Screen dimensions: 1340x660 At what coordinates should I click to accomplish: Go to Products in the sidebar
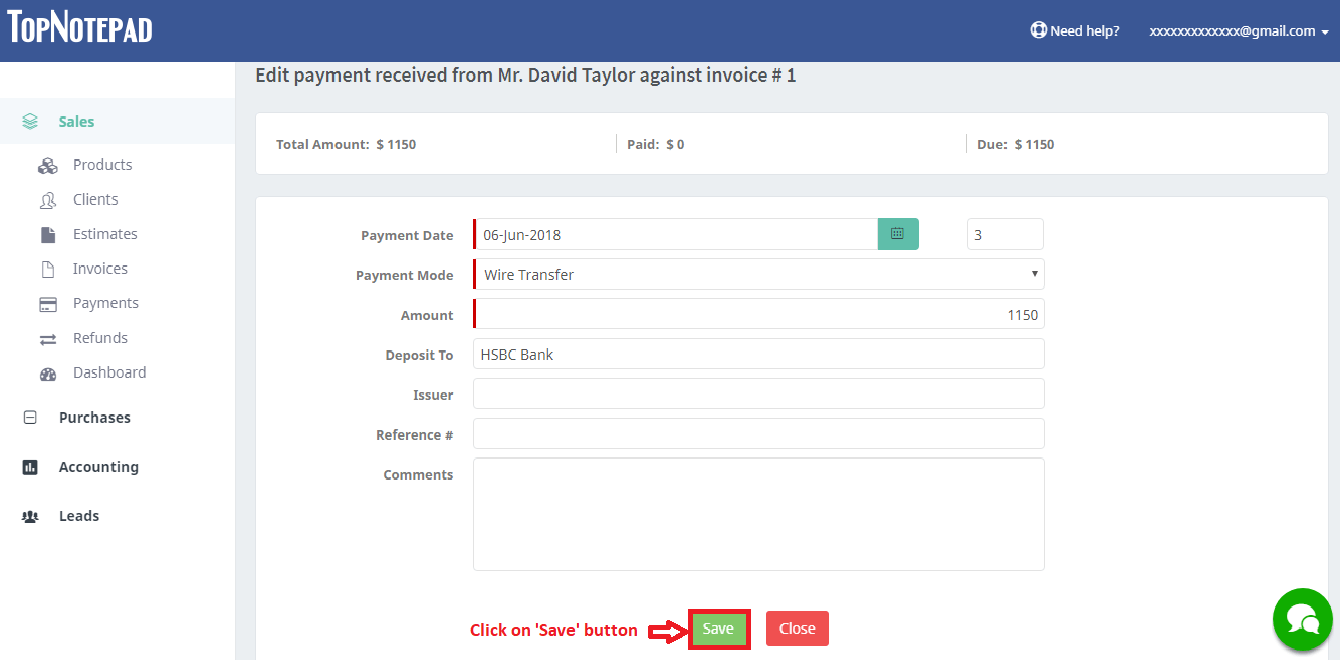tap(102, 165)
